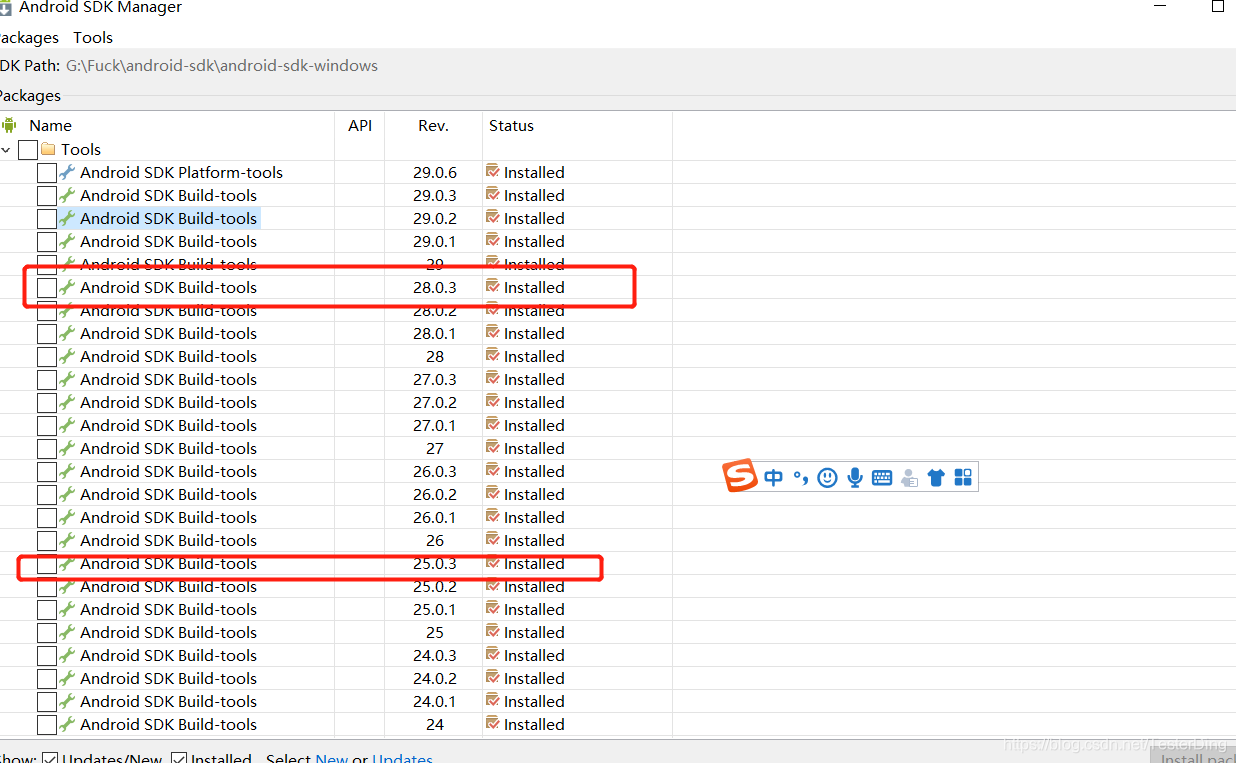Screen dimensions: 1236x763
Task: Click the wrench icon of Build-tools 28.0.3
Action: pyautogui.click(x=67, y=287)
